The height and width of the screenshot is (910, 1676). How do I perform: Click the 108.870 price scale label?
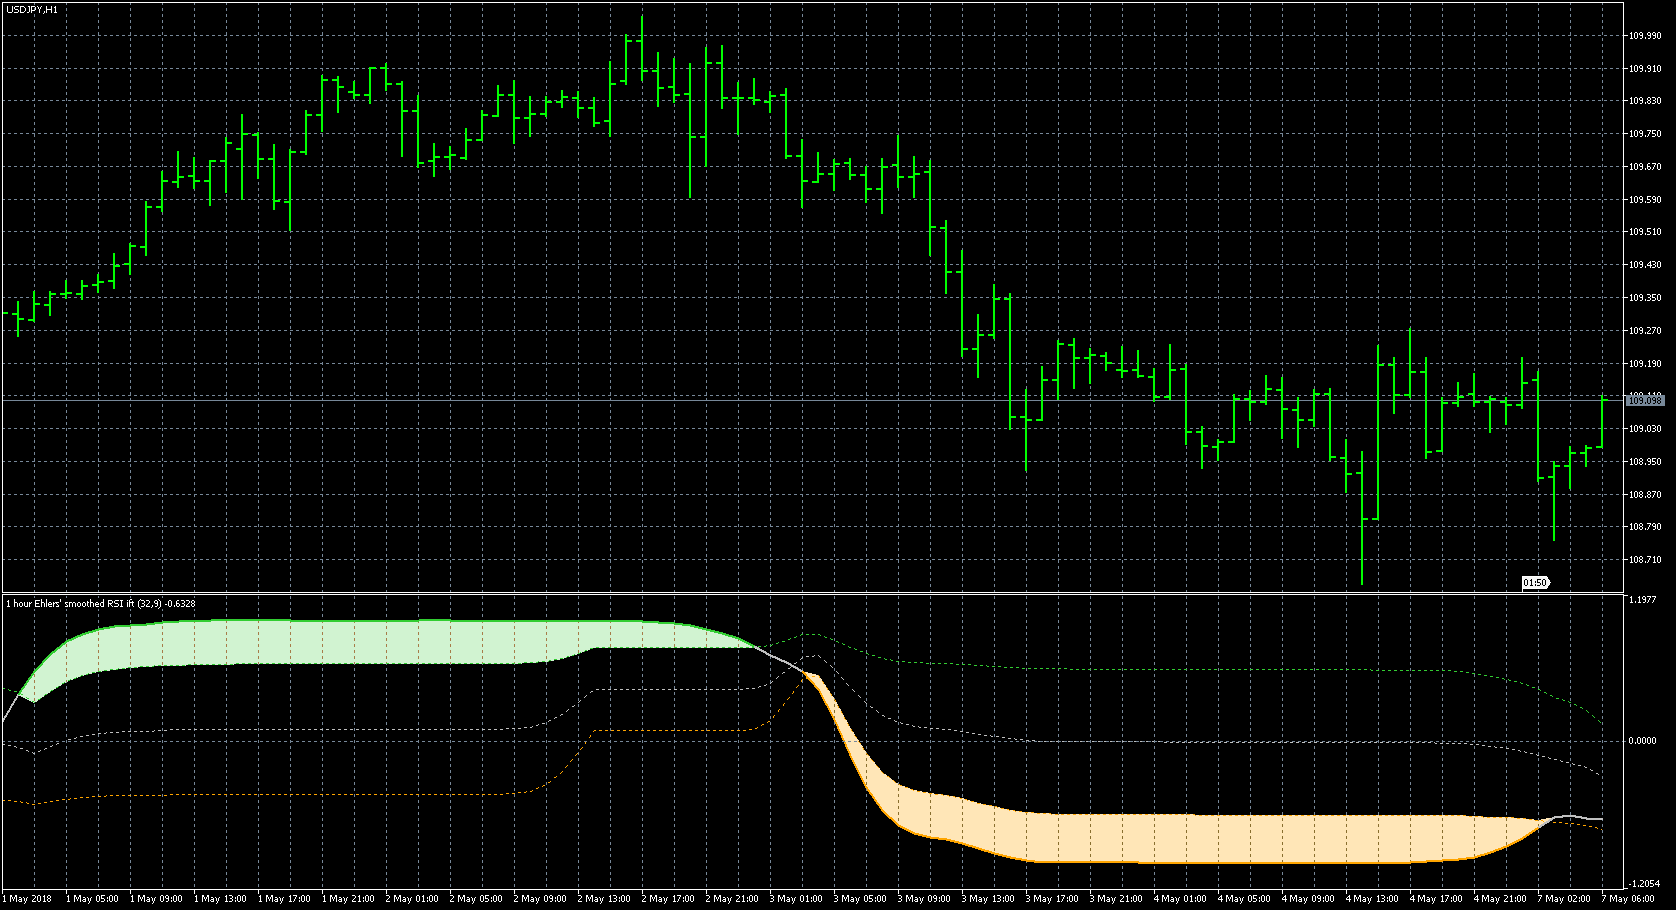point(1645,495)
